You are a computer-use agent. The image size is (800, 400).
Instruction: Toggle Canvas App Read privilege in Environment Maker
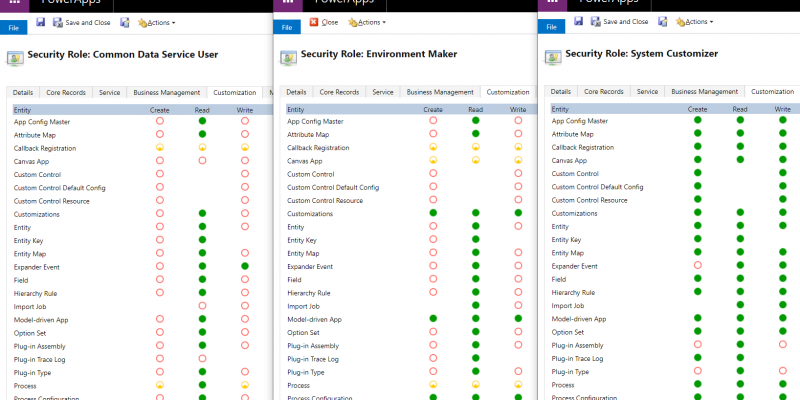click(x=476, y=160)
